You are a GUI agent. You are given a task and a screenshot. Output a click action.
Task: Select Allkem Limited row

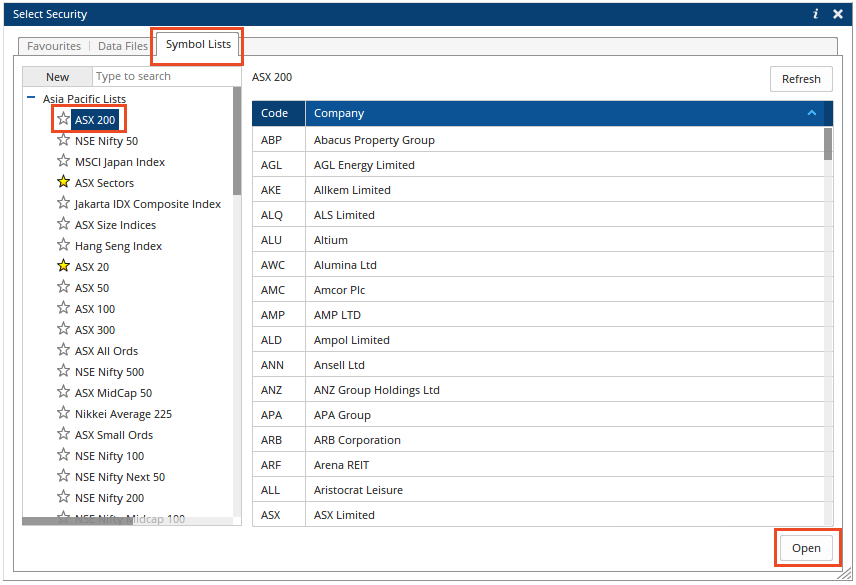(x=538, y=190)
